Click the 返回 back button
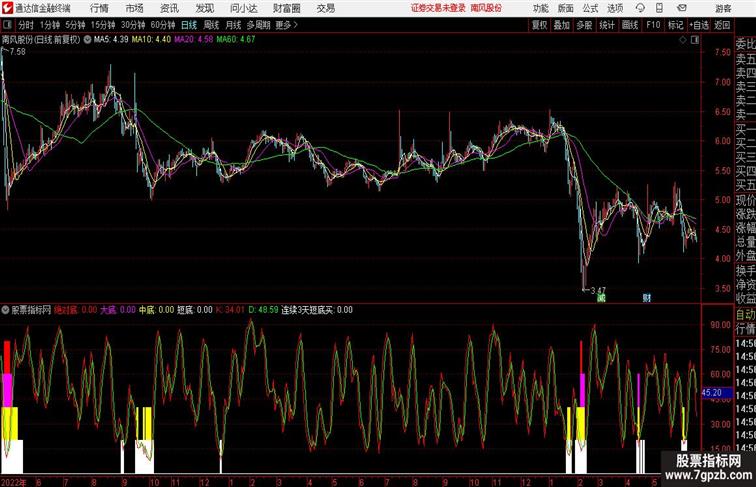The width and height of the screenshot is (756, 487). tap(722, 25)
